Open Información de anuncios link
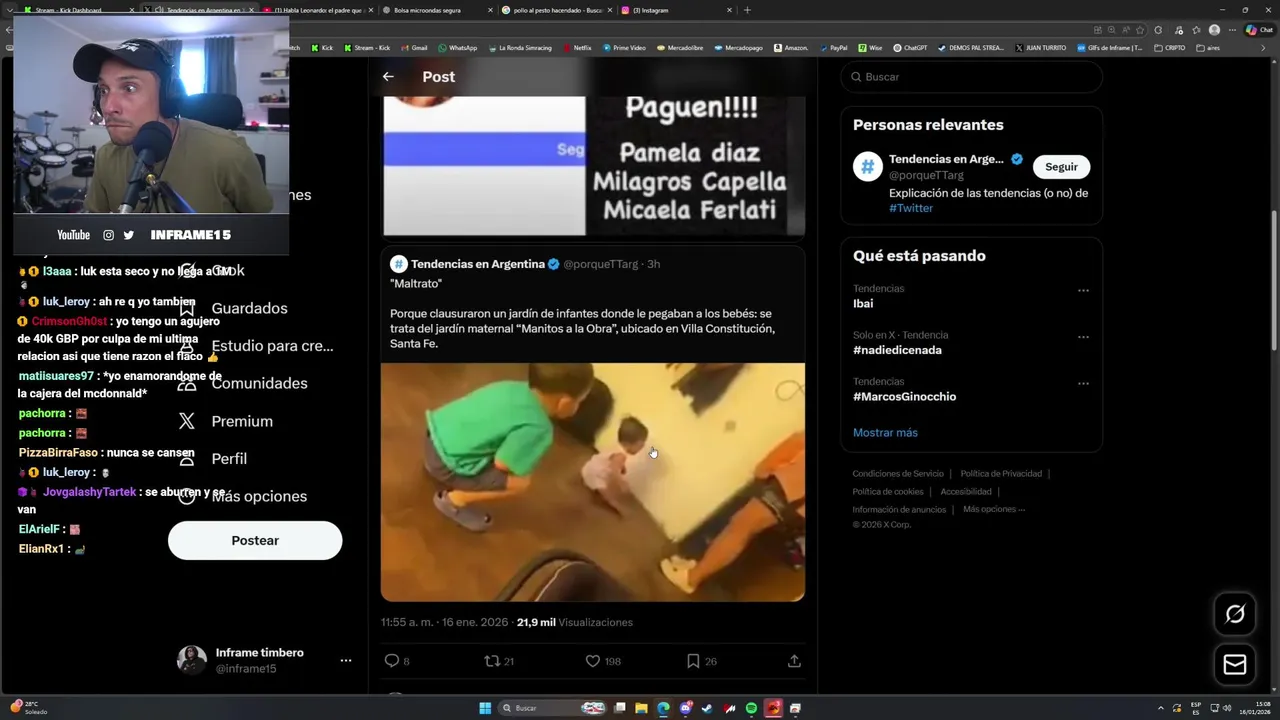Screen dimensions: 1280x720 coord(899,509)
